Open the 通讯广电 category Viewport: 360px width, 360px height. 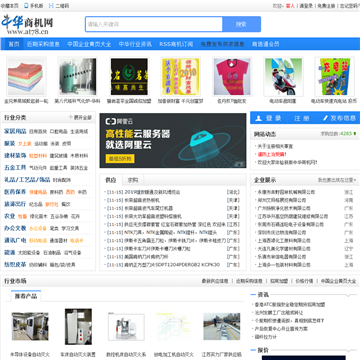click(x=15, y=240)
